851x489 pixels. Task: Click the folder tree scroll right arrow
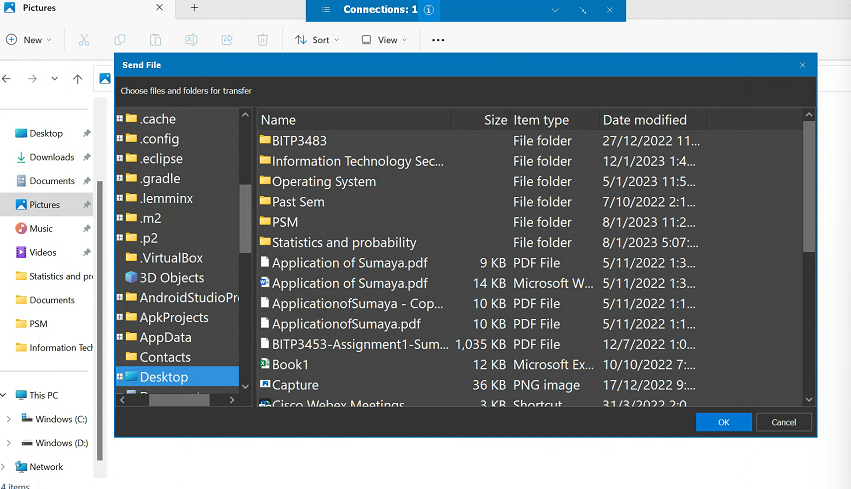click(232, 400)
